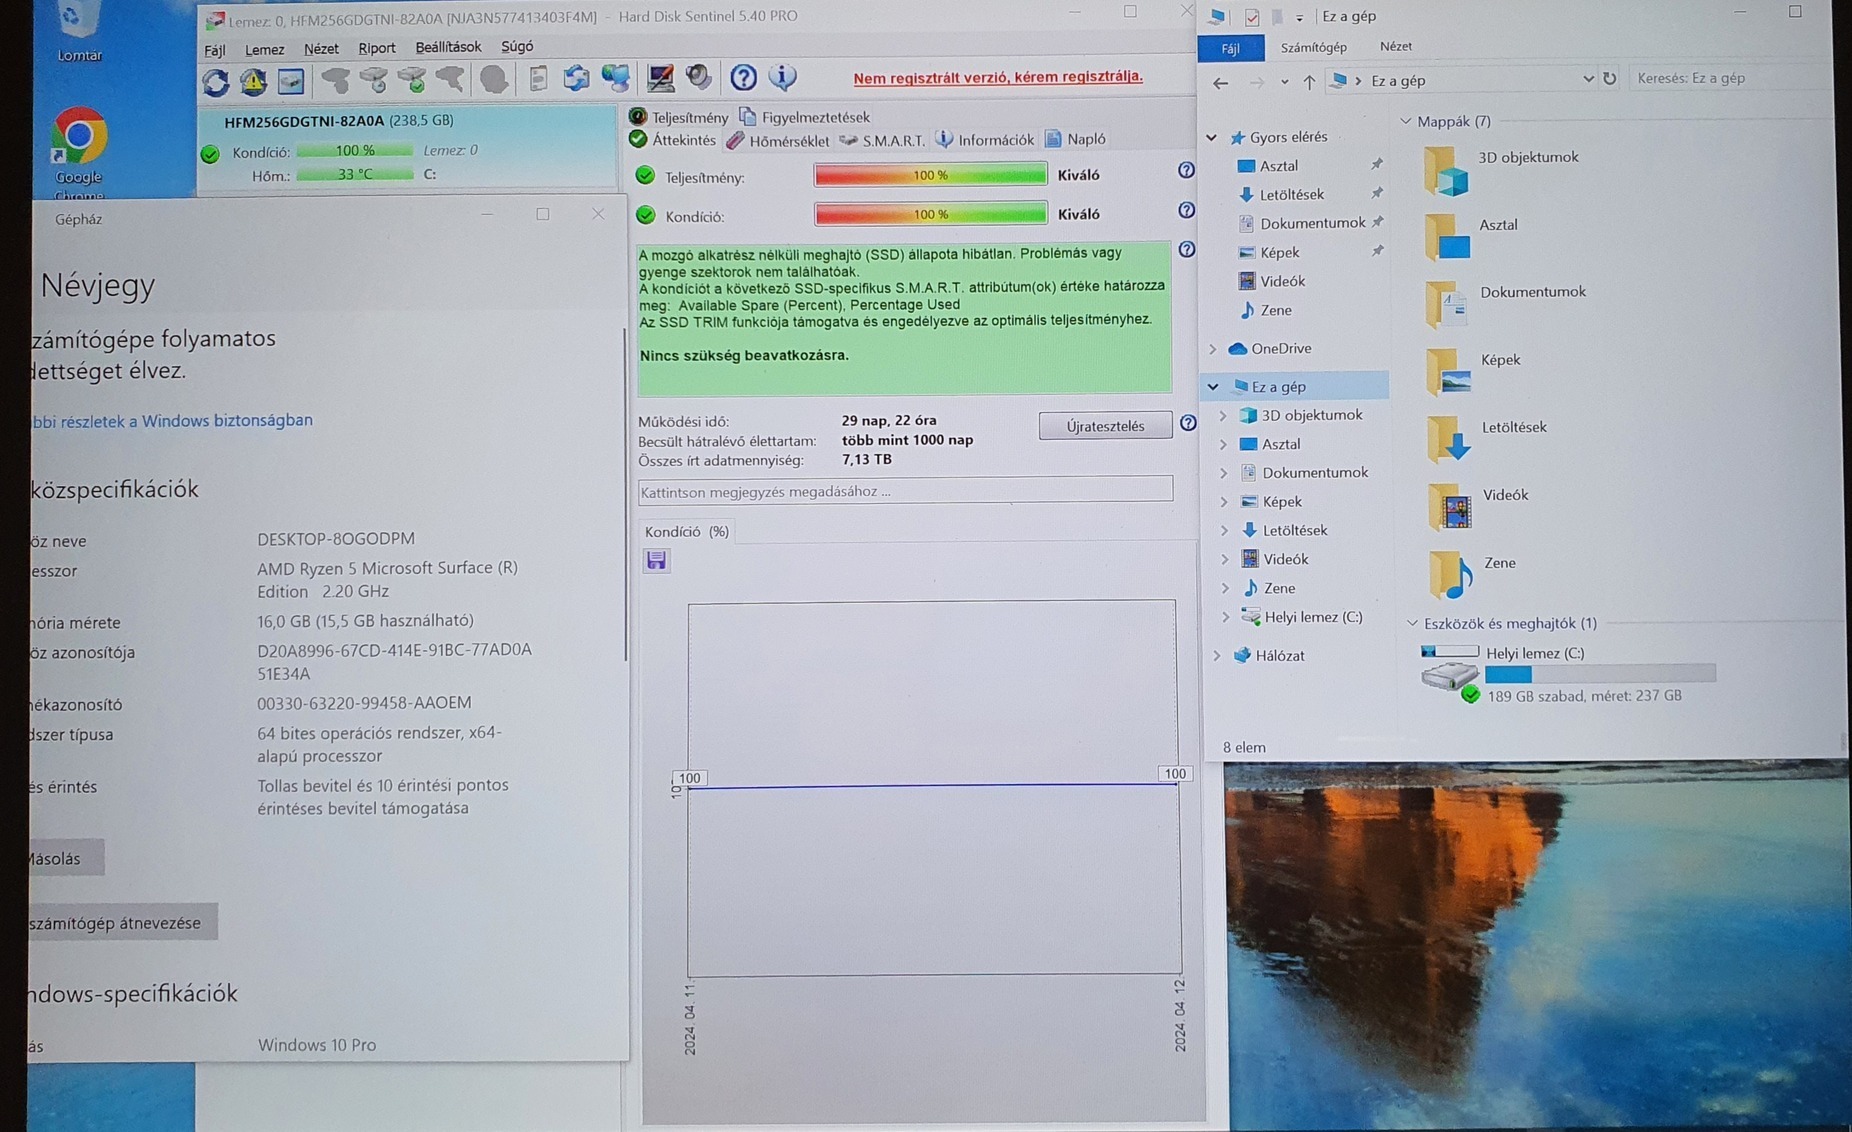The width and height of the screenshot is (1852, 1132).
Task: Click the grey document report toolbar icon
Action: click(x=538, y=78)
